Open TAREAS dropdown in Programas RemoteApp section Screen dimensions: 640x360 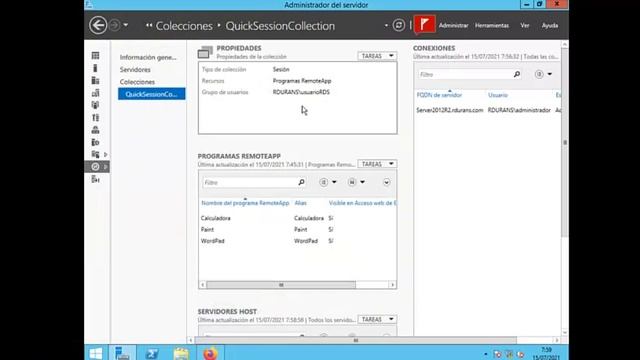(x=377, y=164)
